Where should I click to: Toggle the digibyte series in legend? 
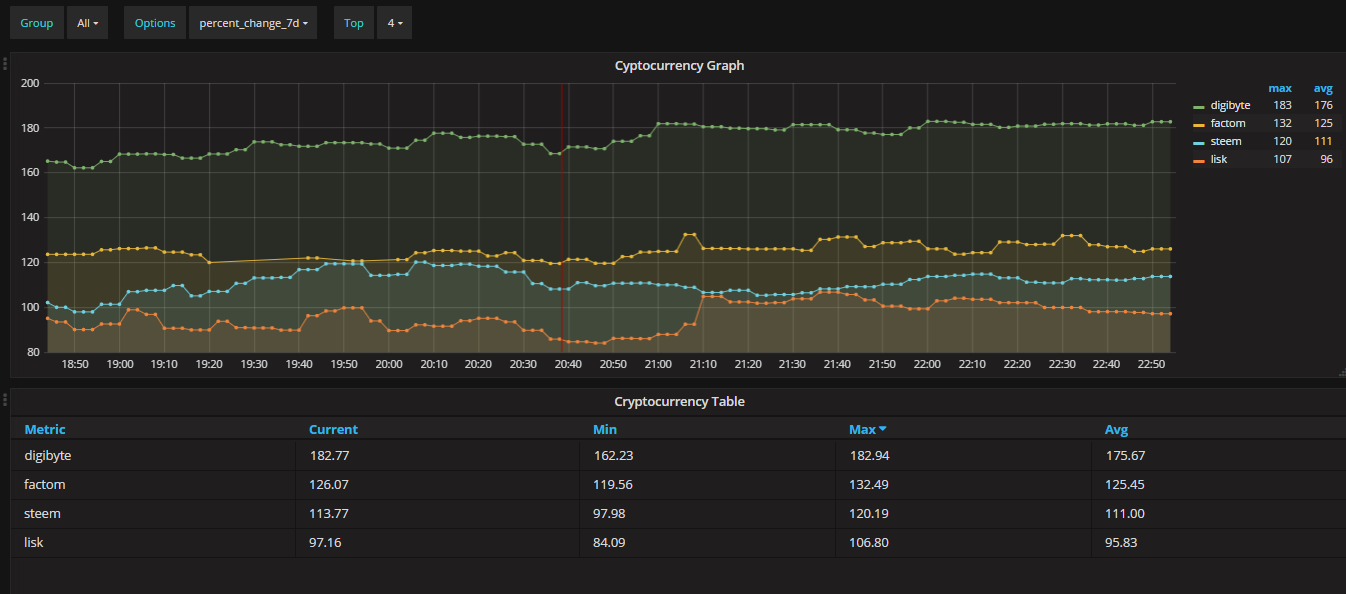[x=1230, y=105]
